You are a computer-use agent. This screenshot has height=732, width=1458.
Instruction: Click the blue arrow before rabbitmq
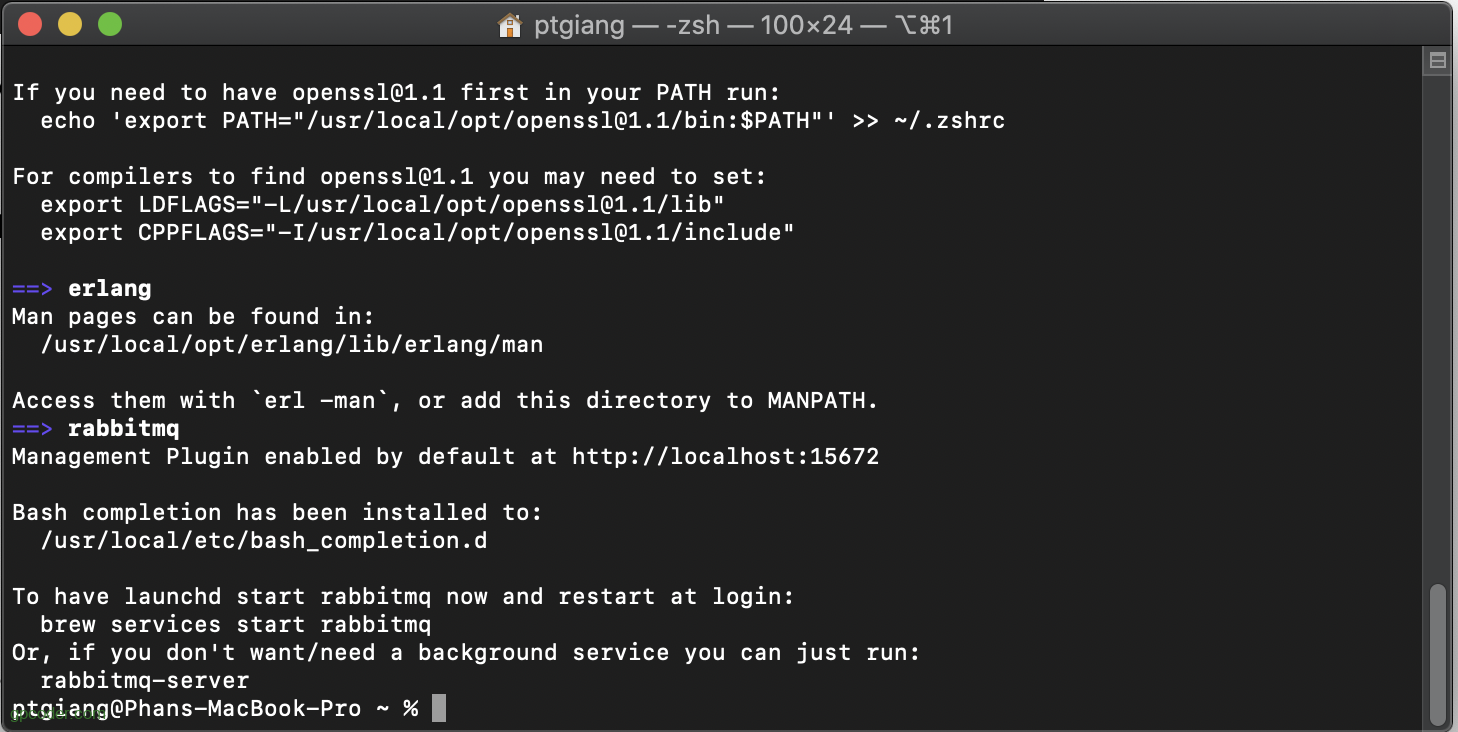click(x=32, y=429)
